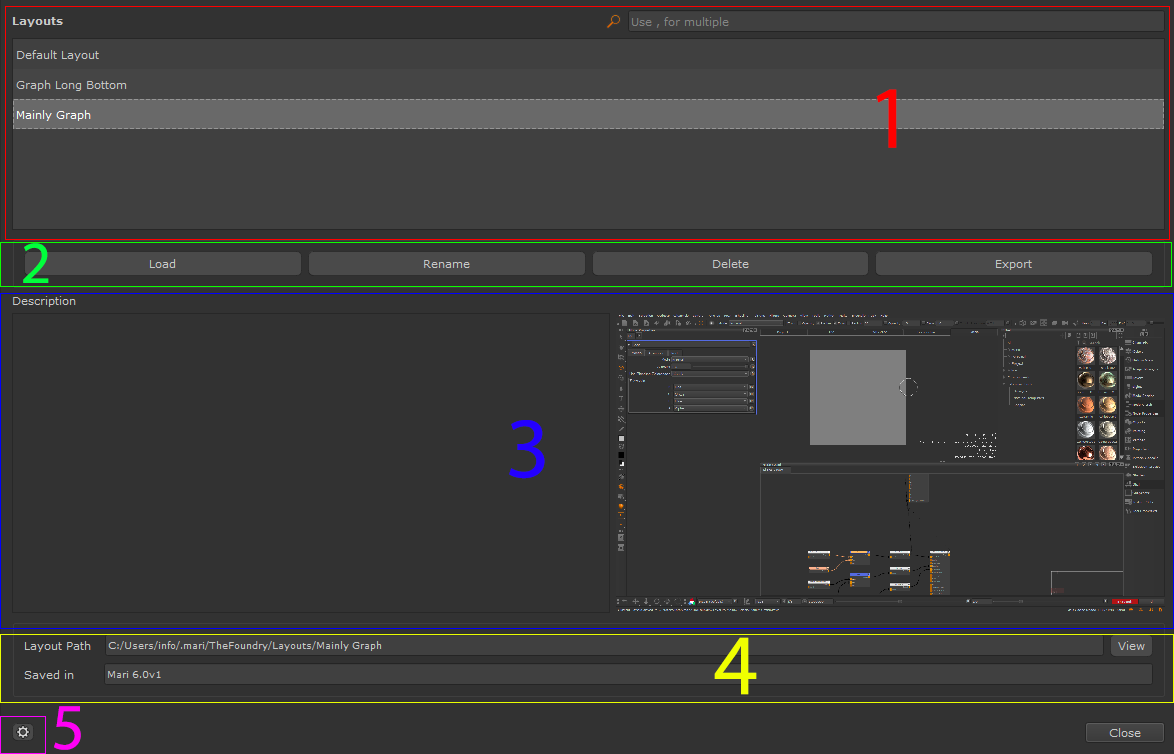
Task: Open layout settings via gear icon
Action: (23, 733)
